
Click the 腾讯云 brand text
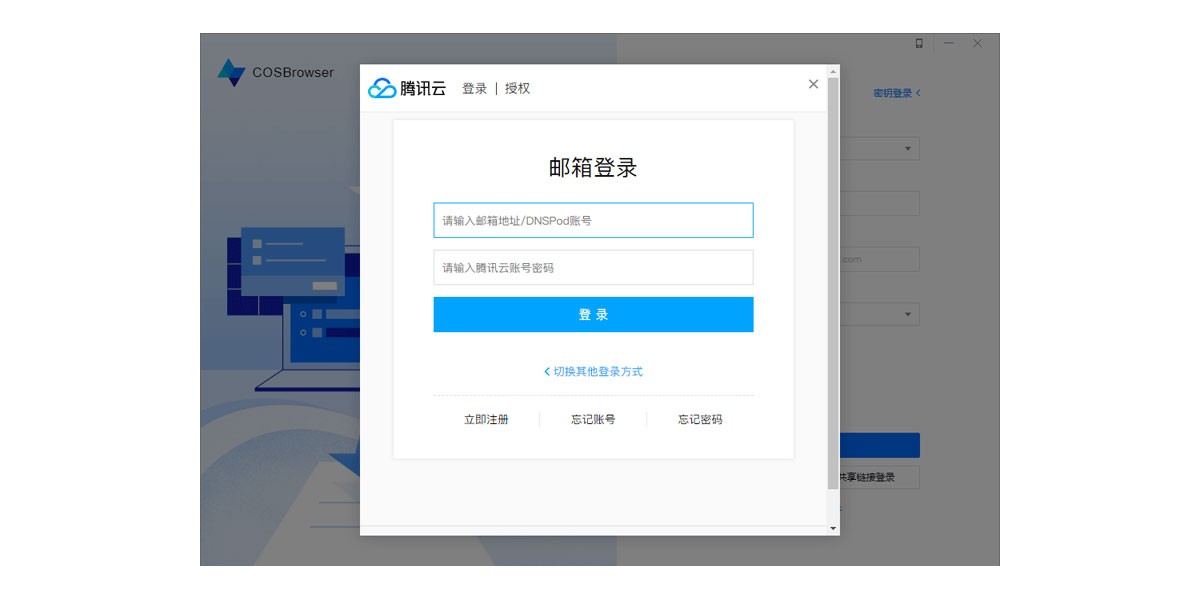pos(423,88)
